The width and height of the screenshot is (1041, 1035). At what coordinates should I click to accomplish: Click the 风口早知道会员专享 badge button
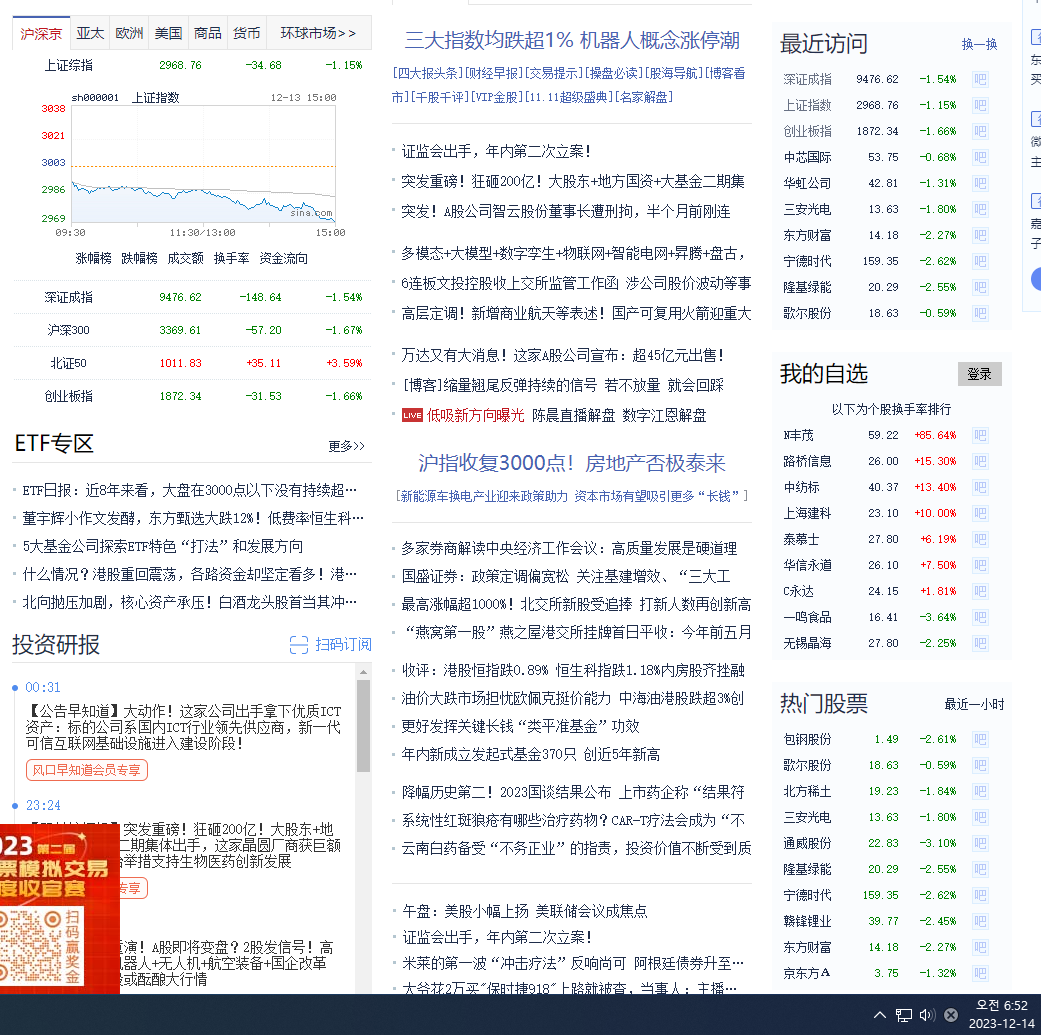pos(86,770)
